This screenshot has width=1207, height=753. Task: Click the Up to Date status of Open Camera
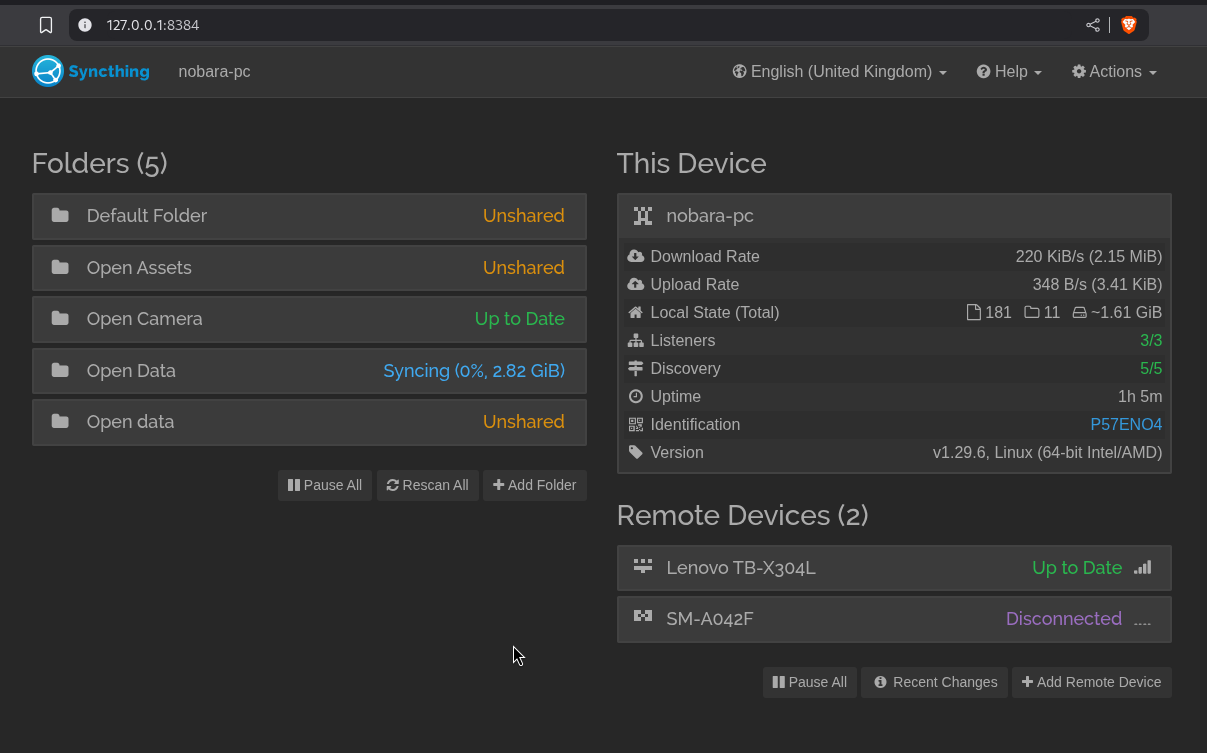tap(520, 318)
